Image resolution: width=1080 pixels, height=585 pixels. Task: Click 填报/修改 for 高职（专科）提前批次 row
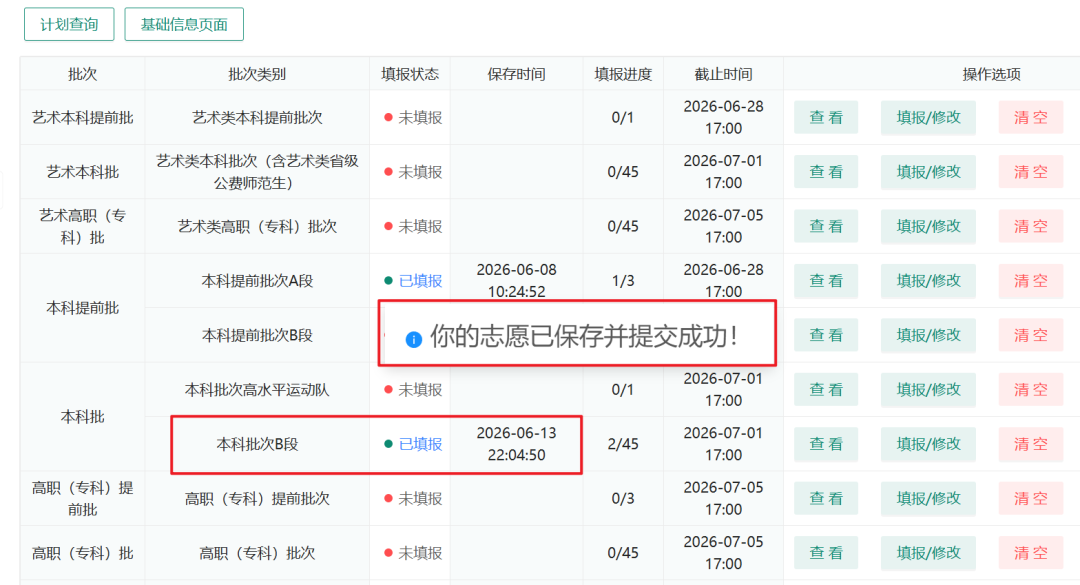[x=928, y=498]
